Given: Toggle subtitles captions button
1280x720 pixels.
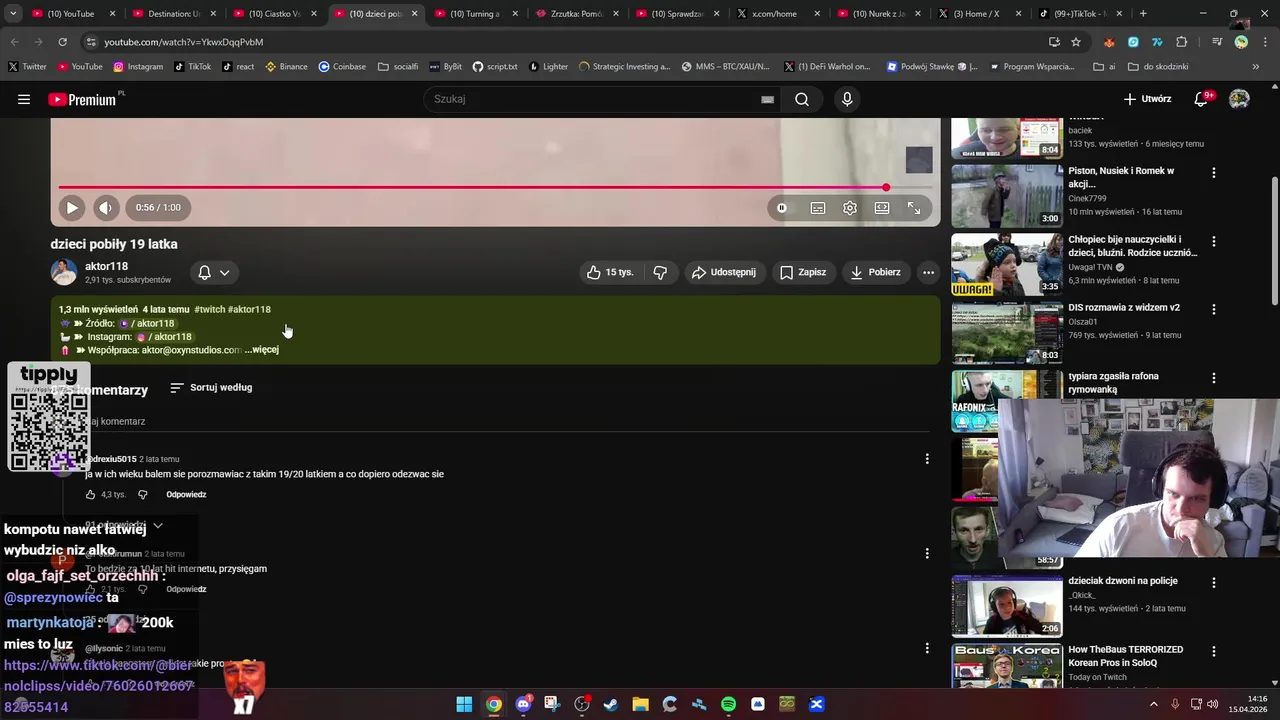Looking at the screenshot, I should (818, 208).
